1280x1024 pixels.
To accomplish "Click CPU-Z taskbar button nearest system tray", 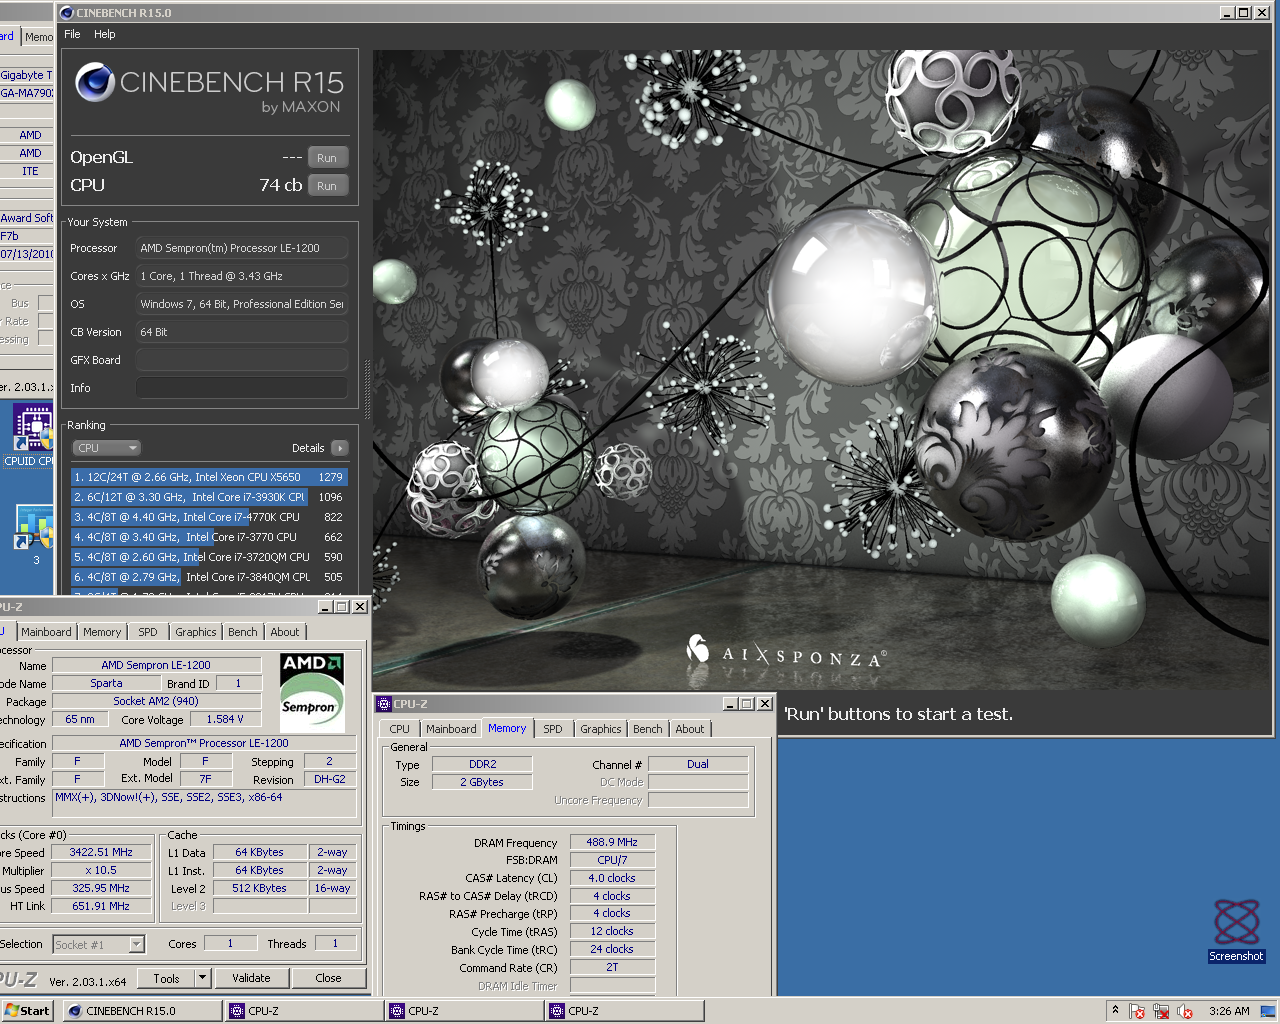I will (x=624, y=1011).
